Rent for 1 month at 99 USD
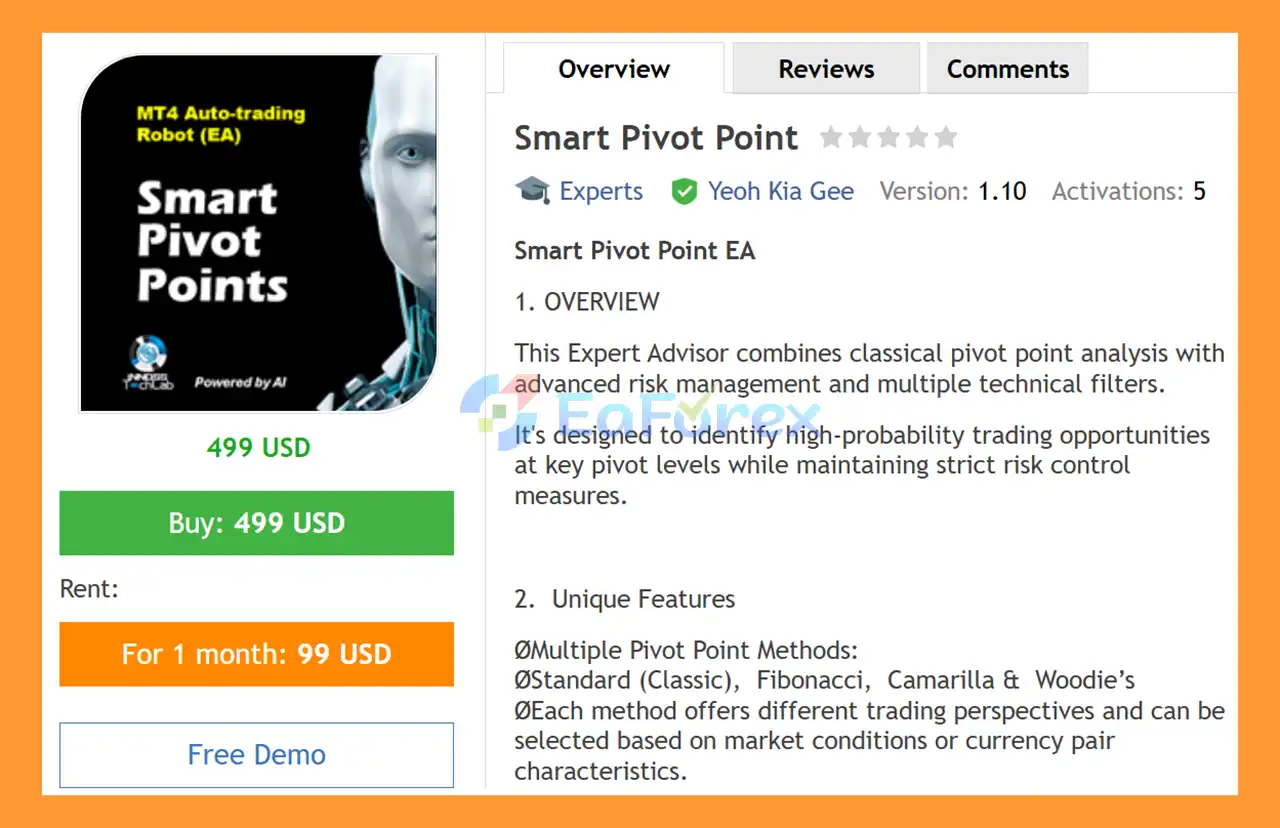 (257, 654)
